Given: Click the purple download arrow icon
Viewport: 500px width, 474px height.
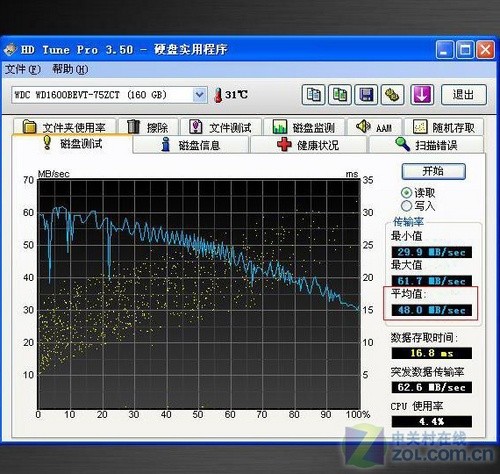Looking at the screenshot, I should click(422, 95).
